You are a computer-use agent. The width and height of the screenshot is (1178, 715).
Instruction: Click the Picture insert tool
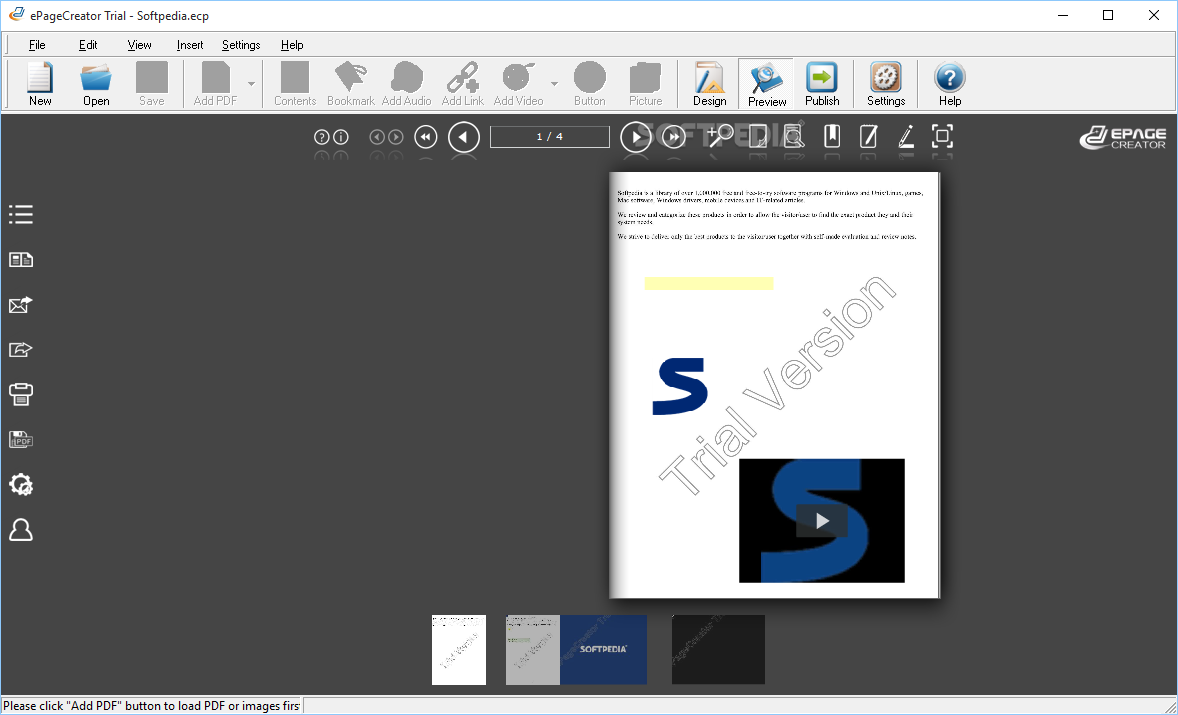pyautogui.click(x=645, y=84)
